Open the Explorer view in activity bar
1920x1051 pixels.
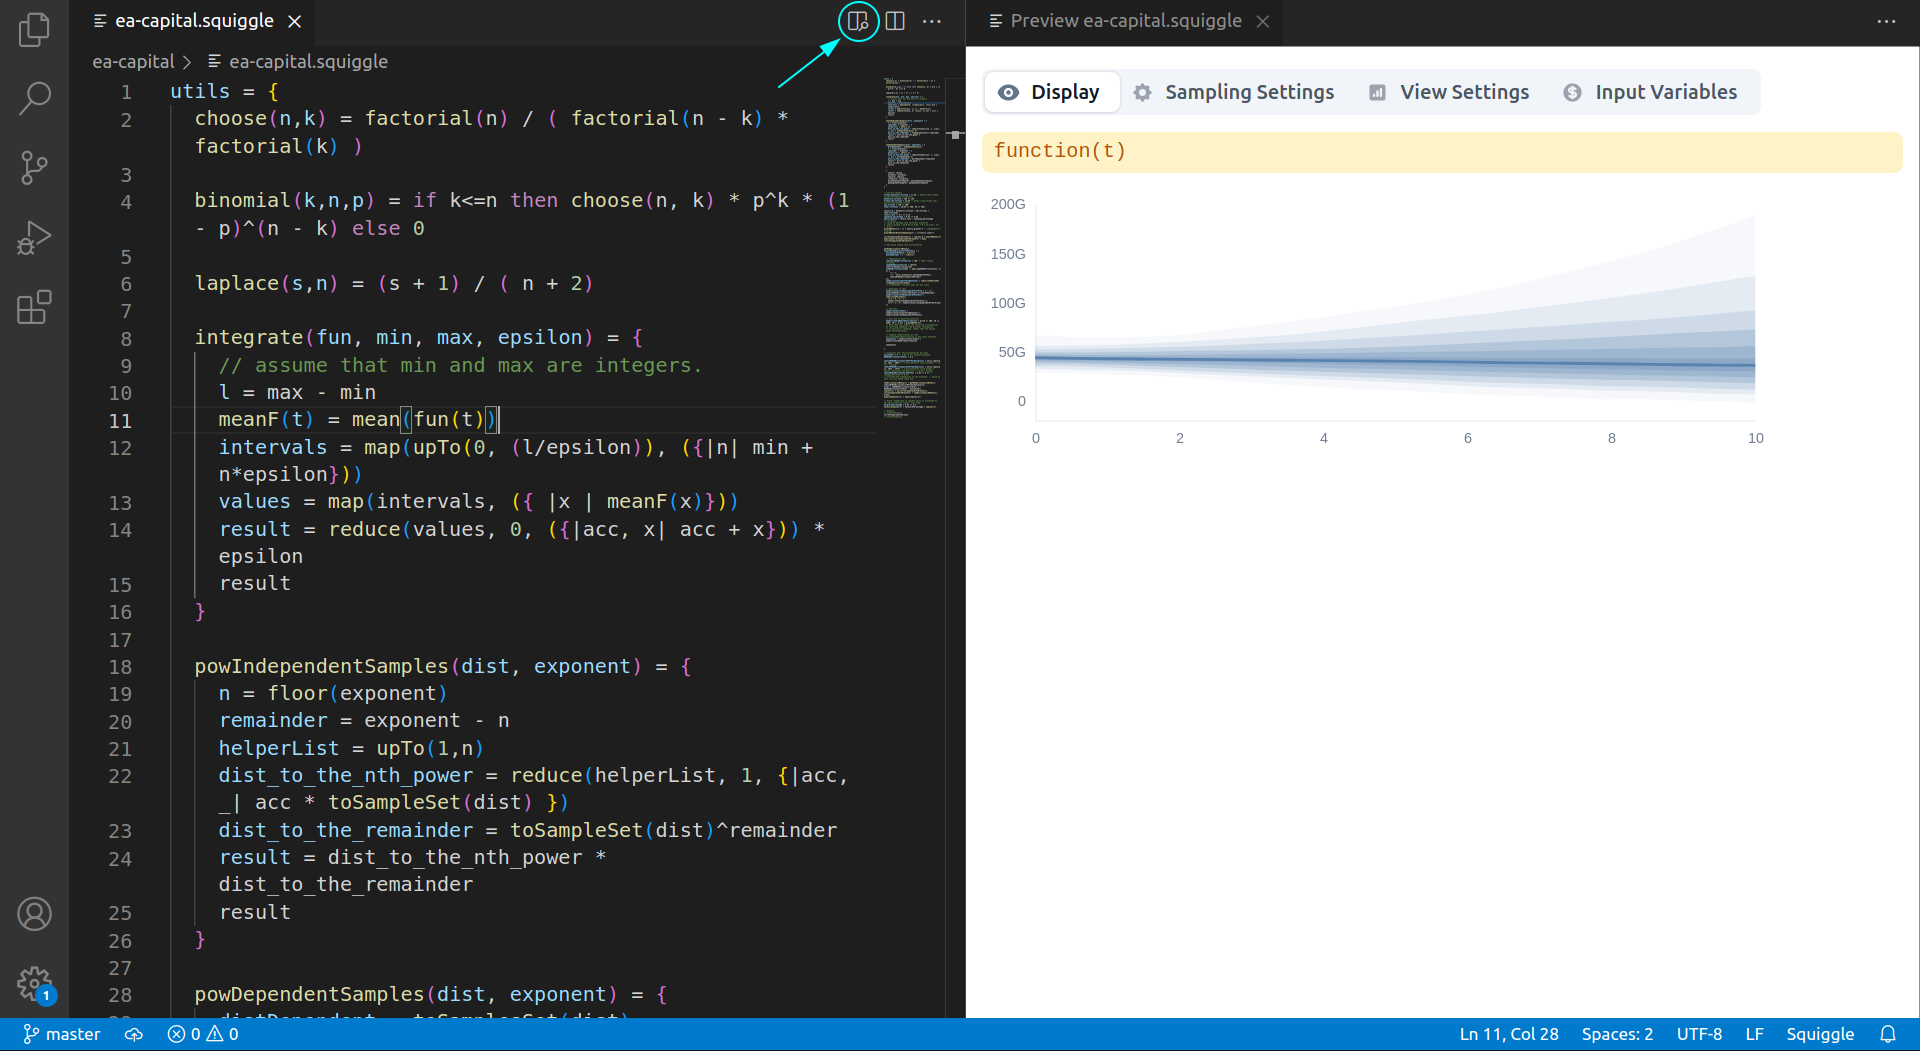coord(34,29)
